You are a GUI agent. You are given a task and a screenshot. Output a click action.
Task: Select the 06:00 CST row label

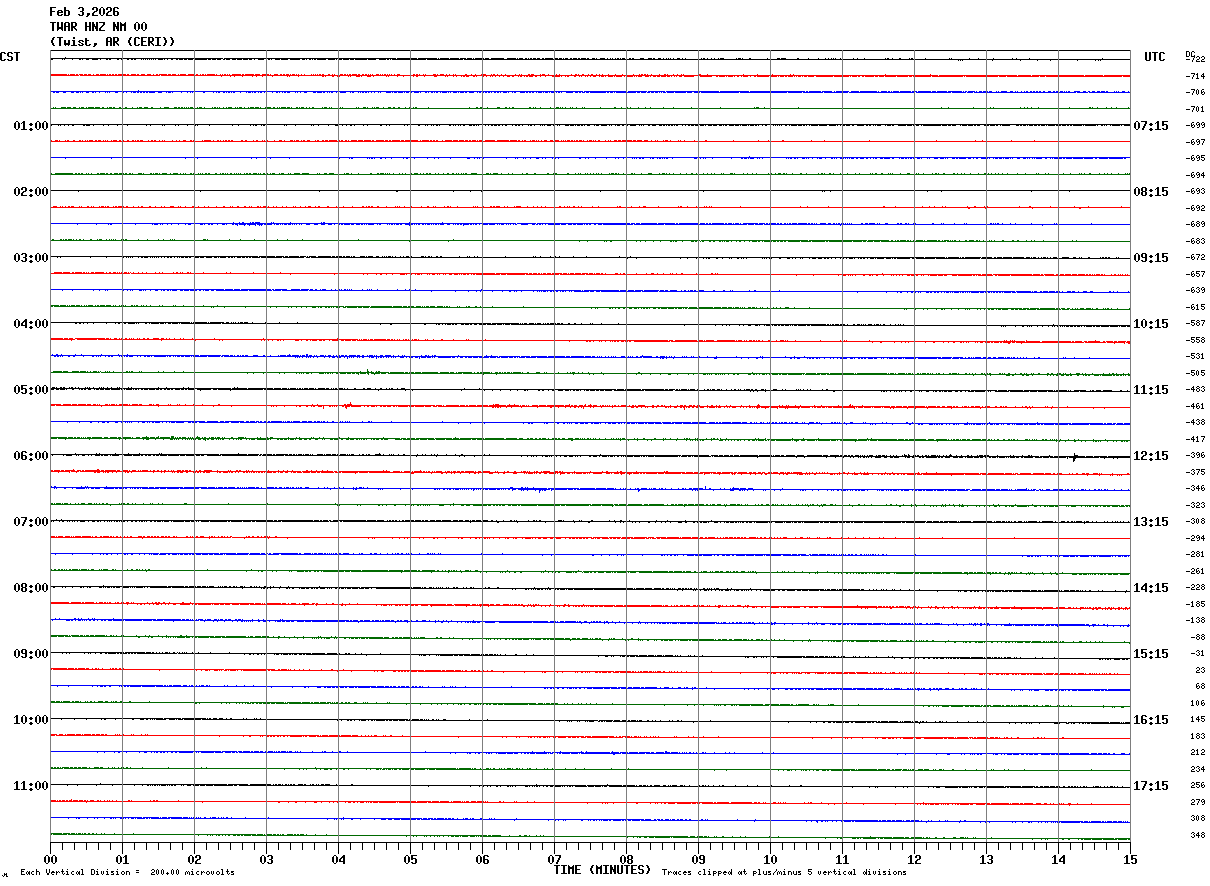coord(31,456)
